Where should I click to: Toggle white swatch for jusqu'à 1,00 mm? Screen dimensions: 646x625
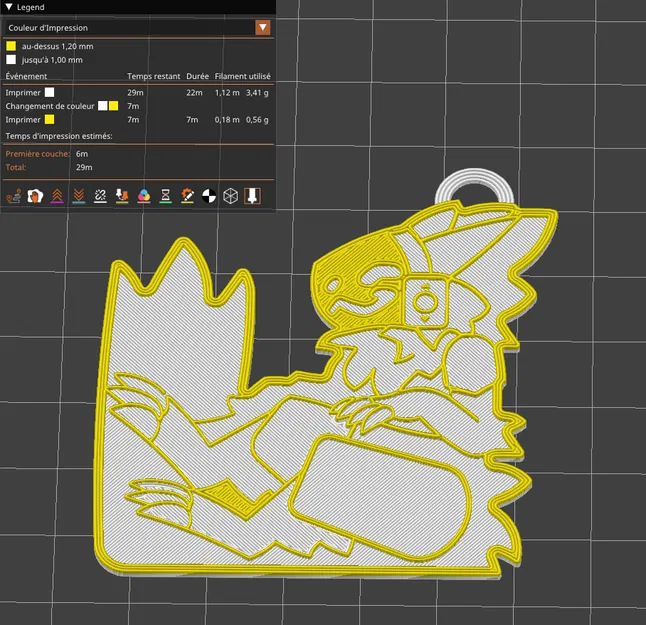[11, 60]
